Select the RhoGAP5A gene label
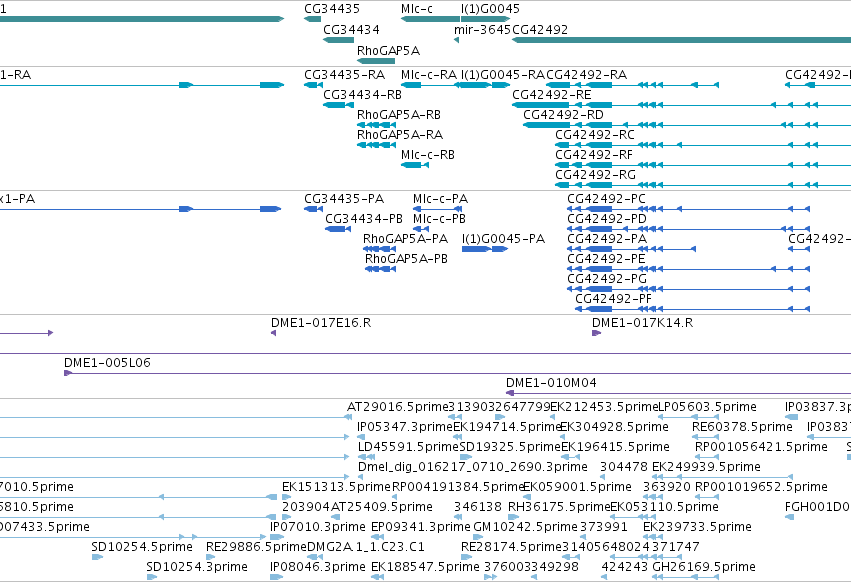 (389, 50)
